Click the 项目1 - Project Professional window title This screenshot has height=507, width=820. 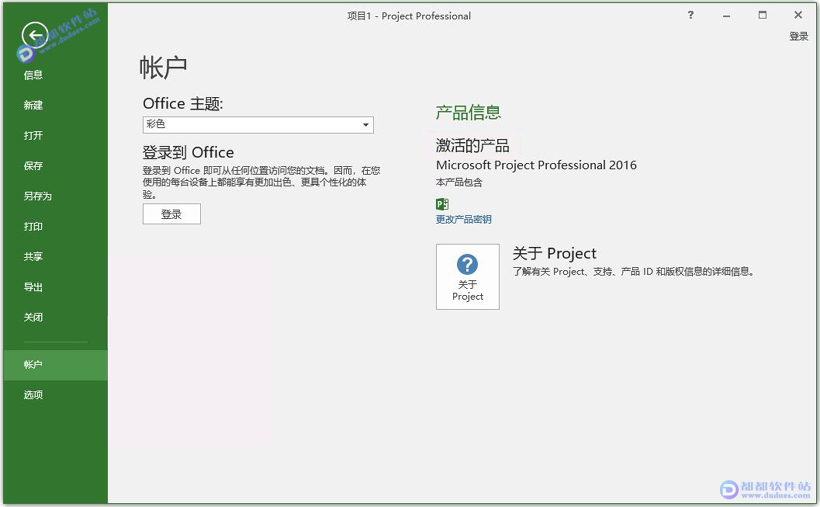coord(409,16)
